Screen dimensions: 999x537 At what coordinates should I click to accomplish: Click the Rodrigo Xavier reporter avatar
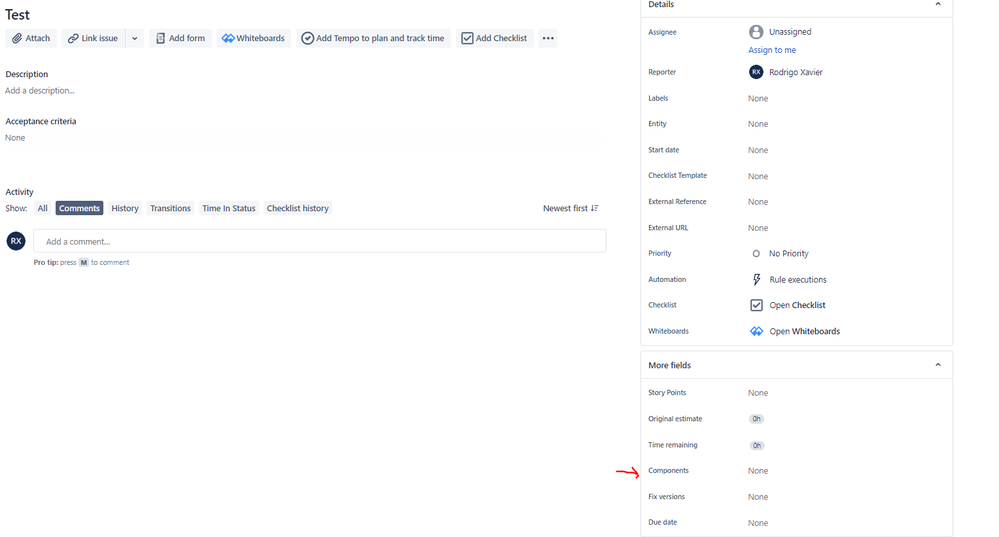[x=756, y=72]
